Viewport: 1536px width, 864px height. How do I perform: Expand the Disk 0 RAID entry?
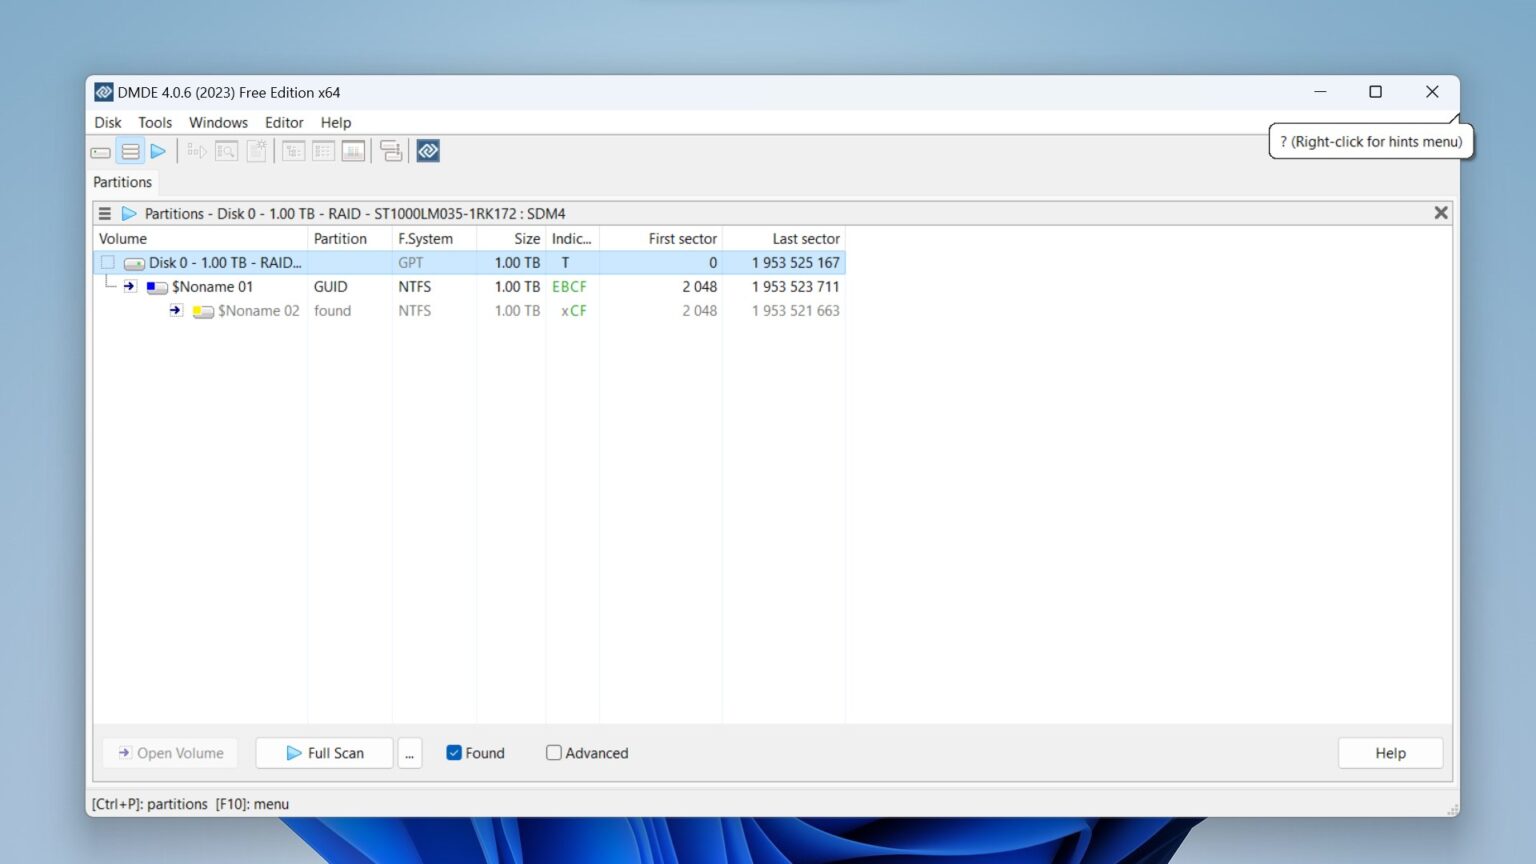[225, 262]
